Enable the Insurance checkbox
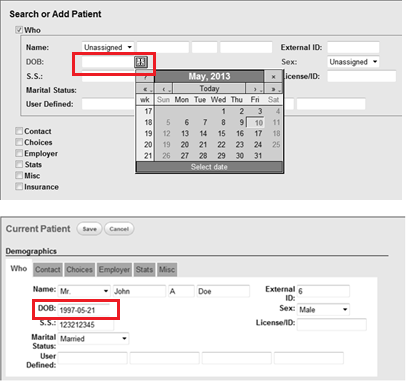Screen dimensions: 411x386 pos(19,186)
